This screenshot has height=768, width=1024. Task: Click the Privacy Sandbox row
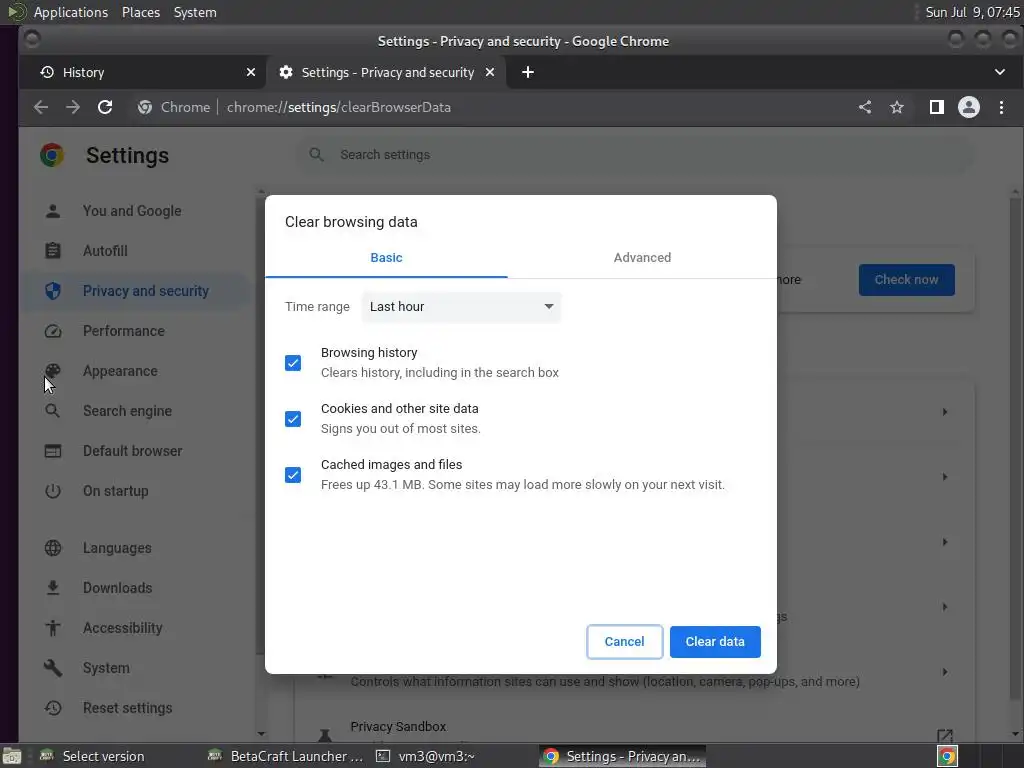(x=634, y=726)
